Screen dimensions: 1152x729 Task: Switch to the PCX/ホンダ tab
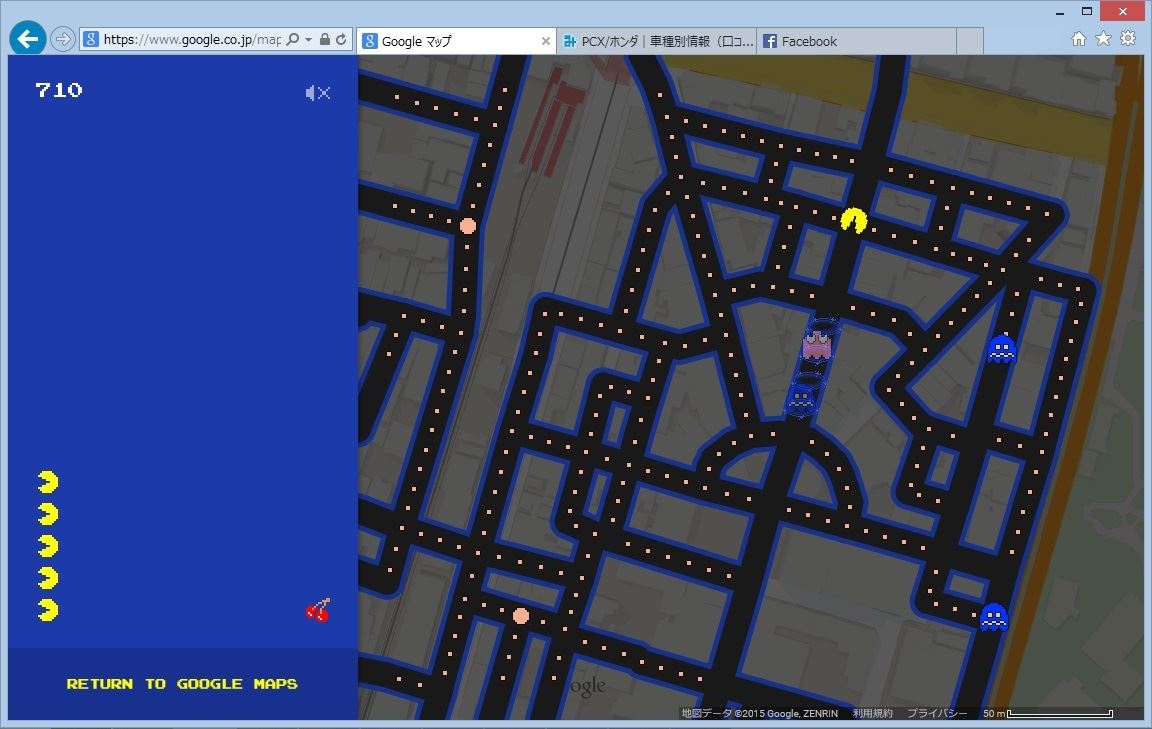click(657, 41)
